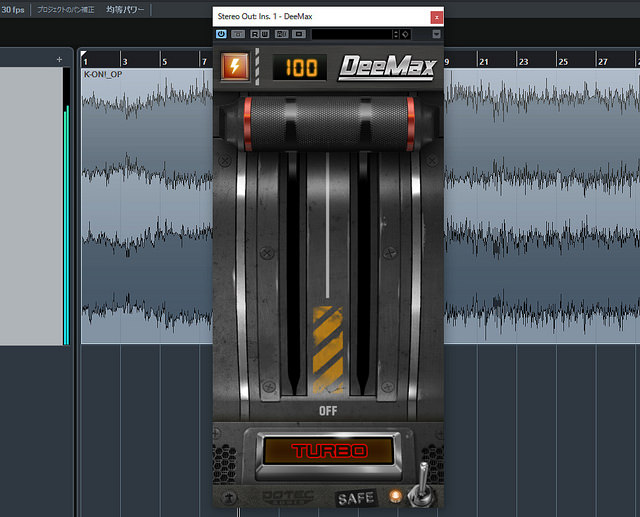
Task: Enable Write automation (W) in plugin header
Action: (x=264, y=34)
